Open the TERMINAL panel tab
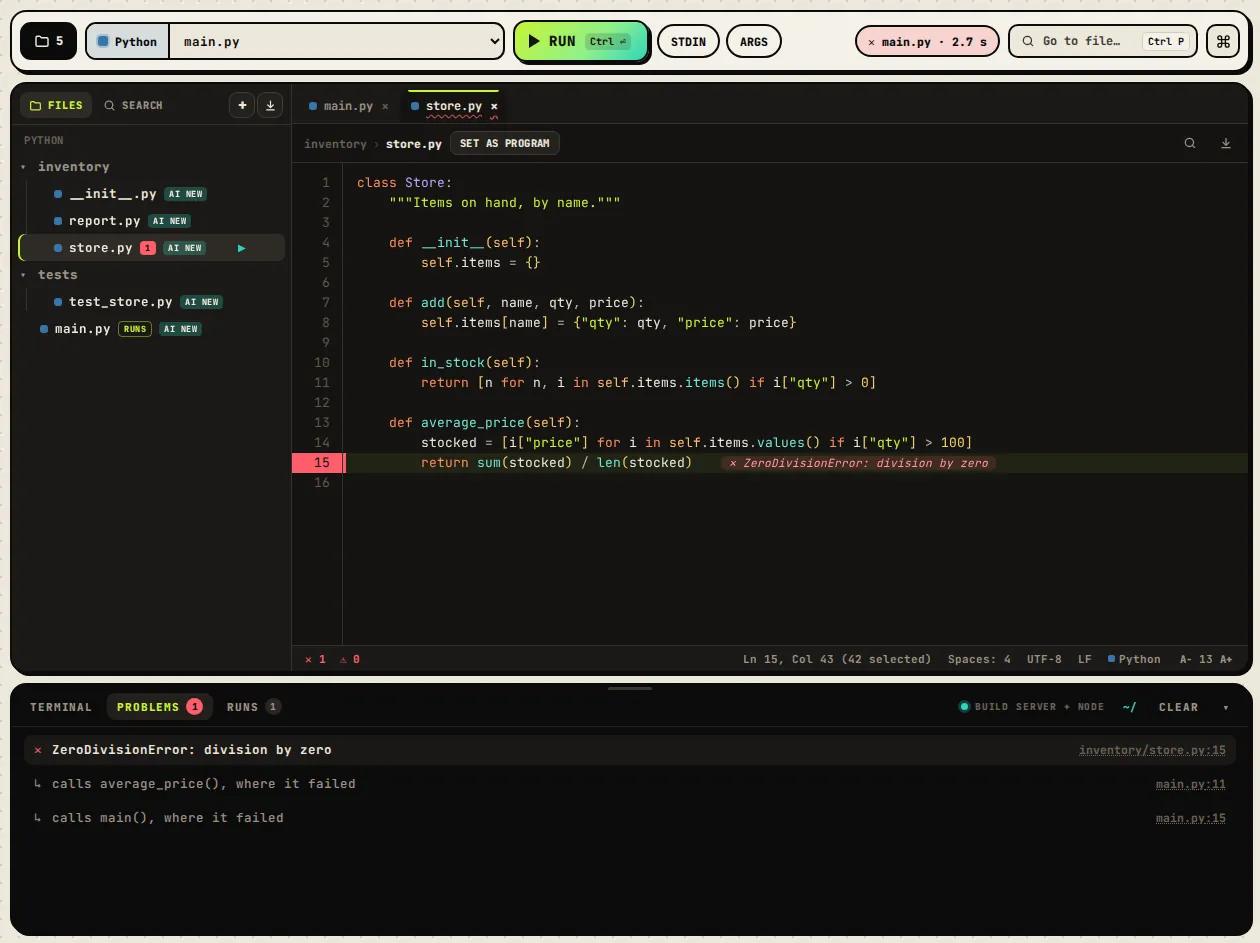Image resolution: width=1260 pixels, height=943 pixels. click(x=61, y=707)
